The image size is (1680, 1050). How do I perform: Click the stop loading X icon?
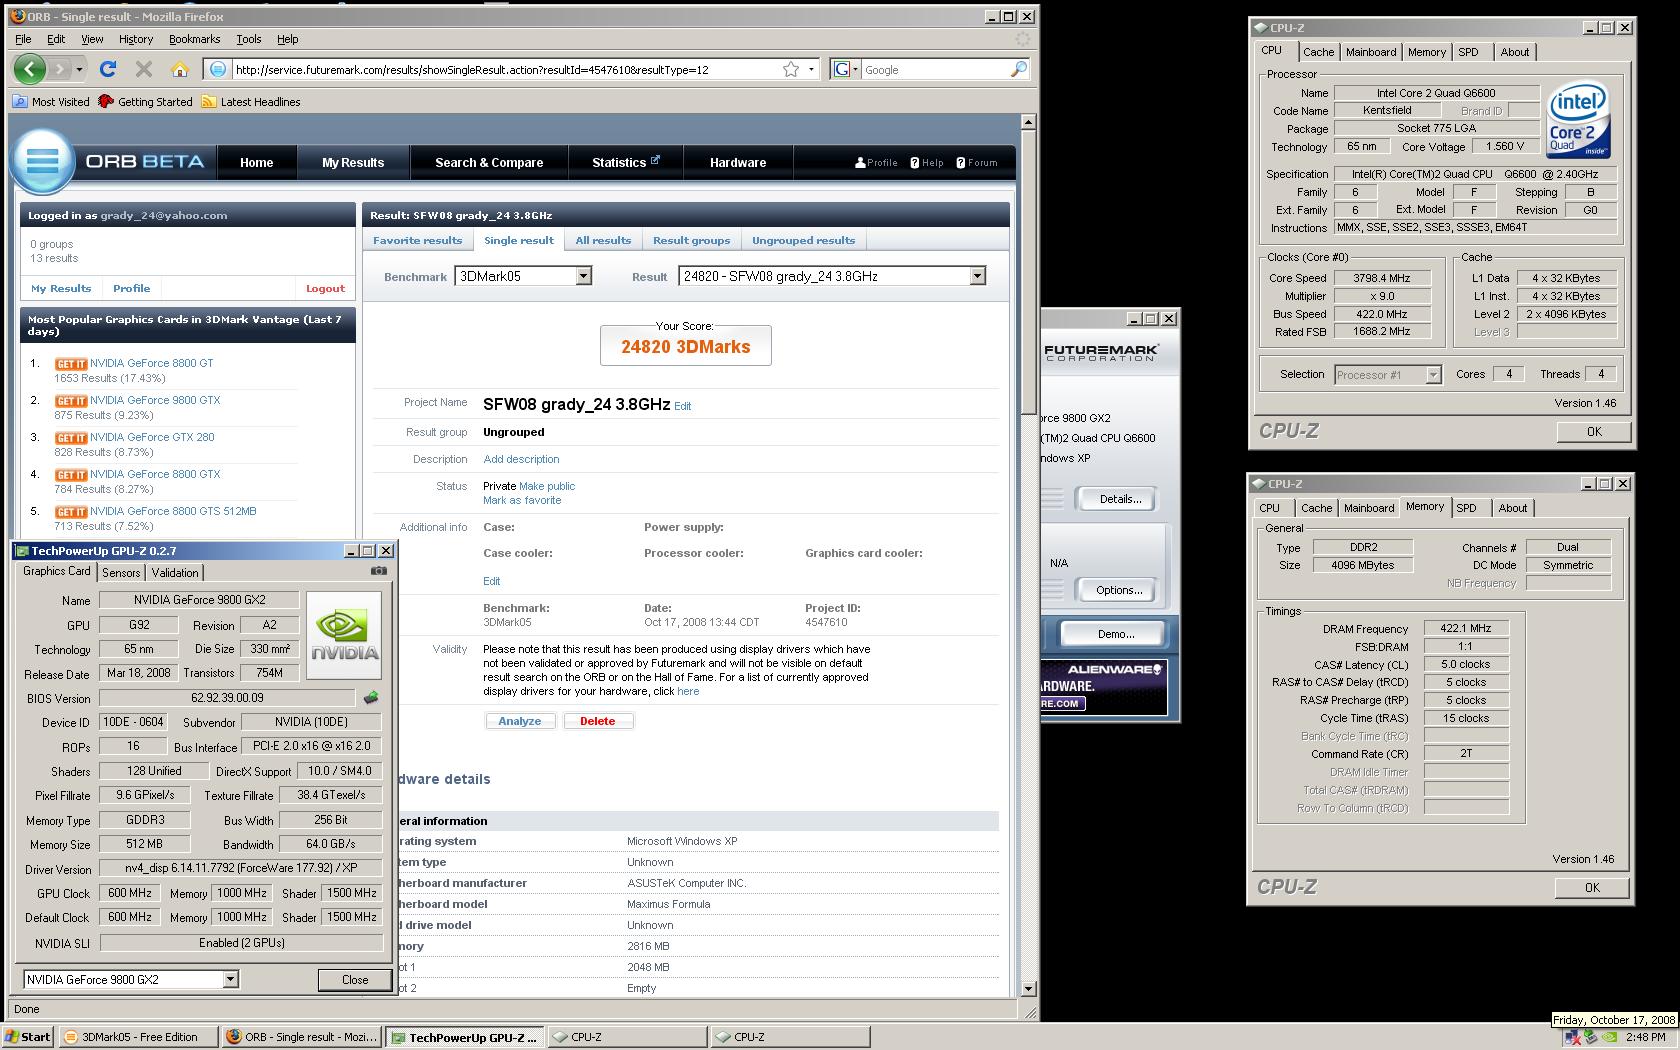[x=144, y=69]
